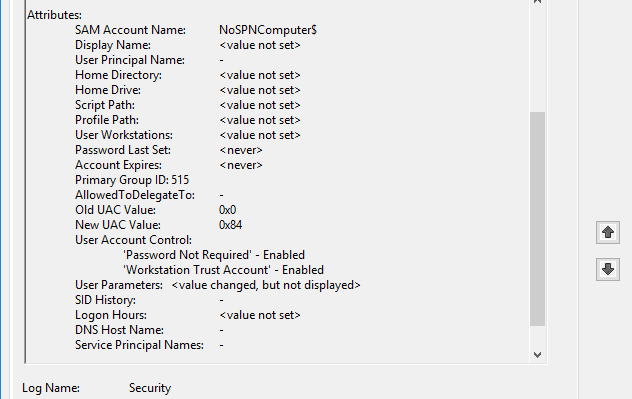Click the Service Principal Names label
This screenshot has width=632, height=399.
tap(139, 345)
